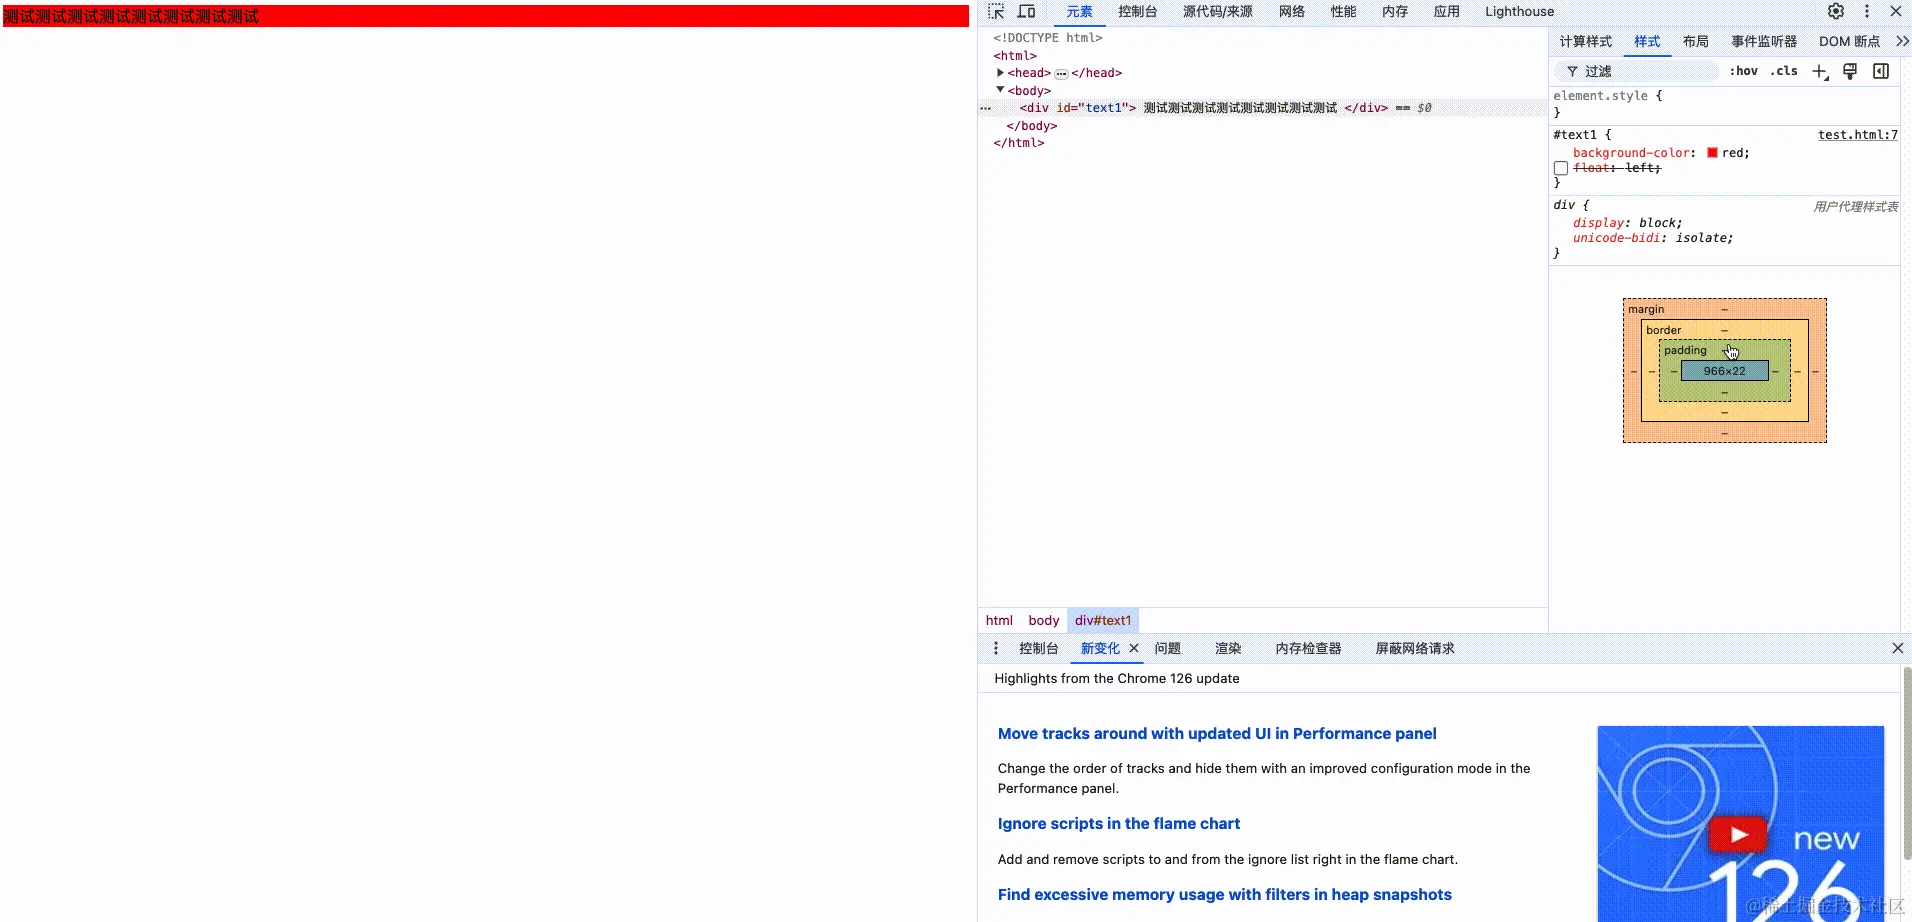1912x922 pixels.
Task: Select the inspect element picker icon
Action: click(x=996, y=11)
